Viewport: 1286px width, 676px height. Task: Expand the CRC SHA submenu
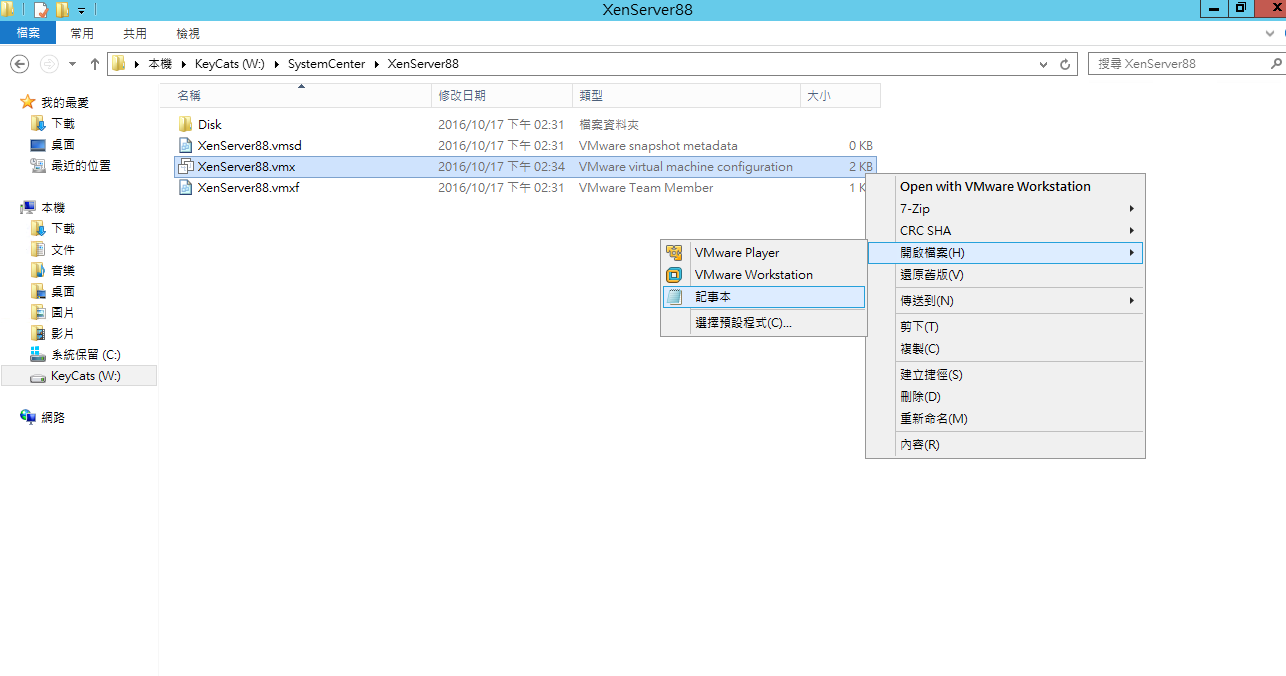(1005, 230)
